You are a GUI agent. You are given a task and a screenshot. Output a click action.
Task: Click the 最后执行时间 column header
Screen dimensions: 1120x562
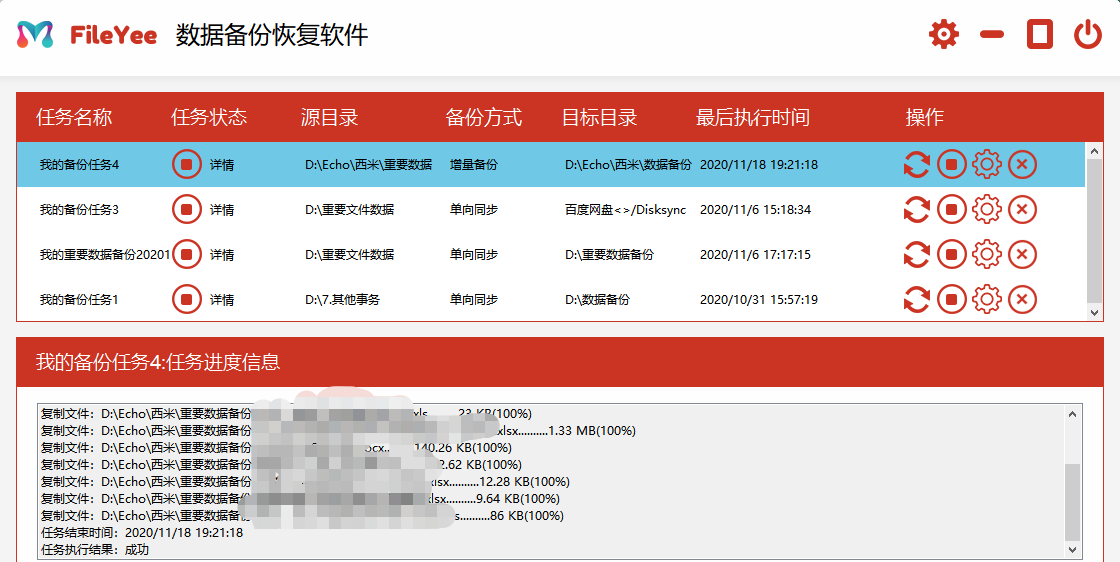(752, 117)
